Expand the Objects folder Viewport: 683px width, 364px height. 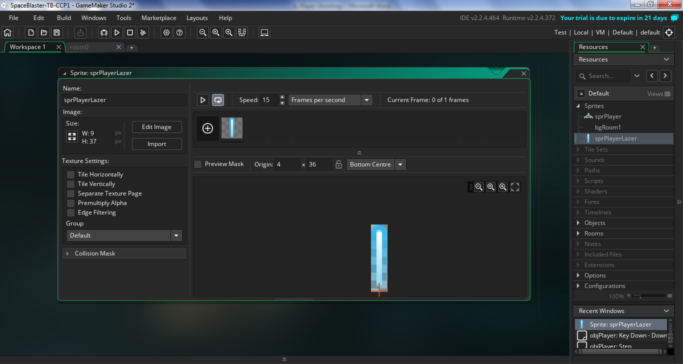[x=578, y=223]
